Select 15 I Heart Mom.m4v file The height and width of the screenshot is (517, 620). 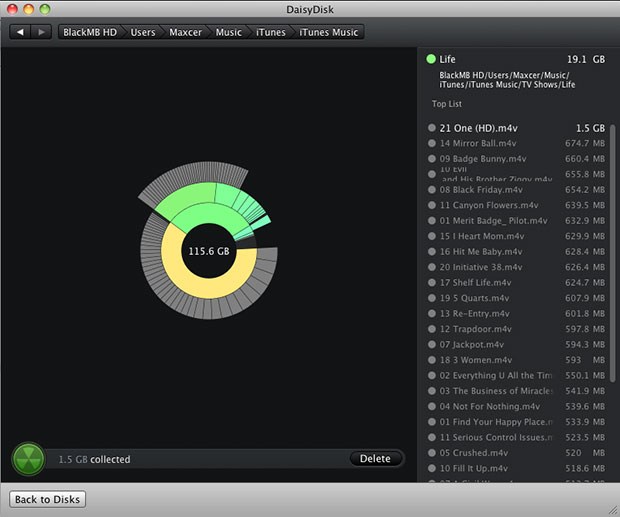point(516,236)
